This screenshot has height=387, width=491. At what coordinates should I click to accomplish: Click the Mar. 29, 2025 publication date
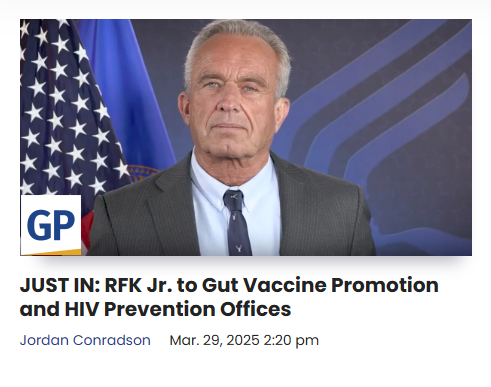pyautogui.click(x=214, y=340)
